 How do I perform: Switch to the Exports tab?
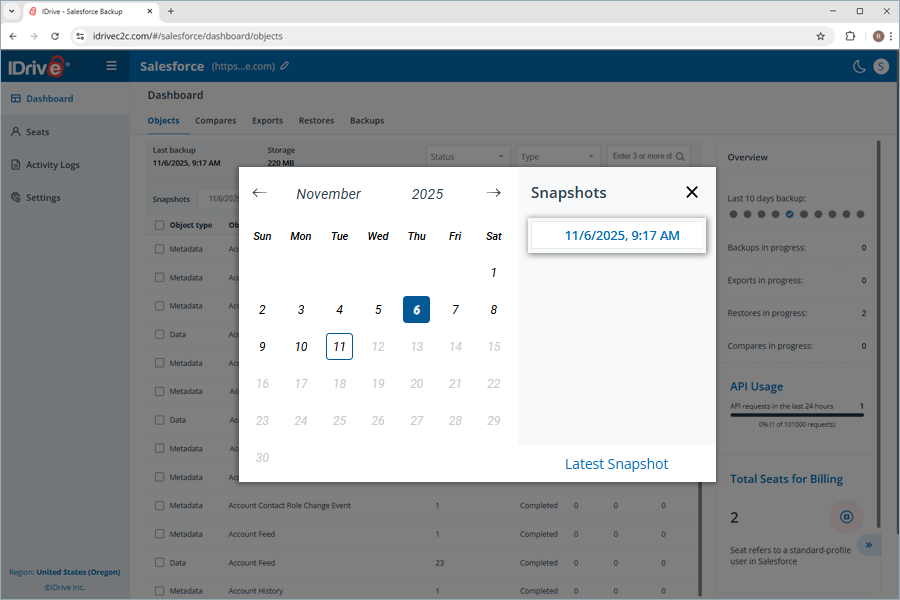pos(267,121)
